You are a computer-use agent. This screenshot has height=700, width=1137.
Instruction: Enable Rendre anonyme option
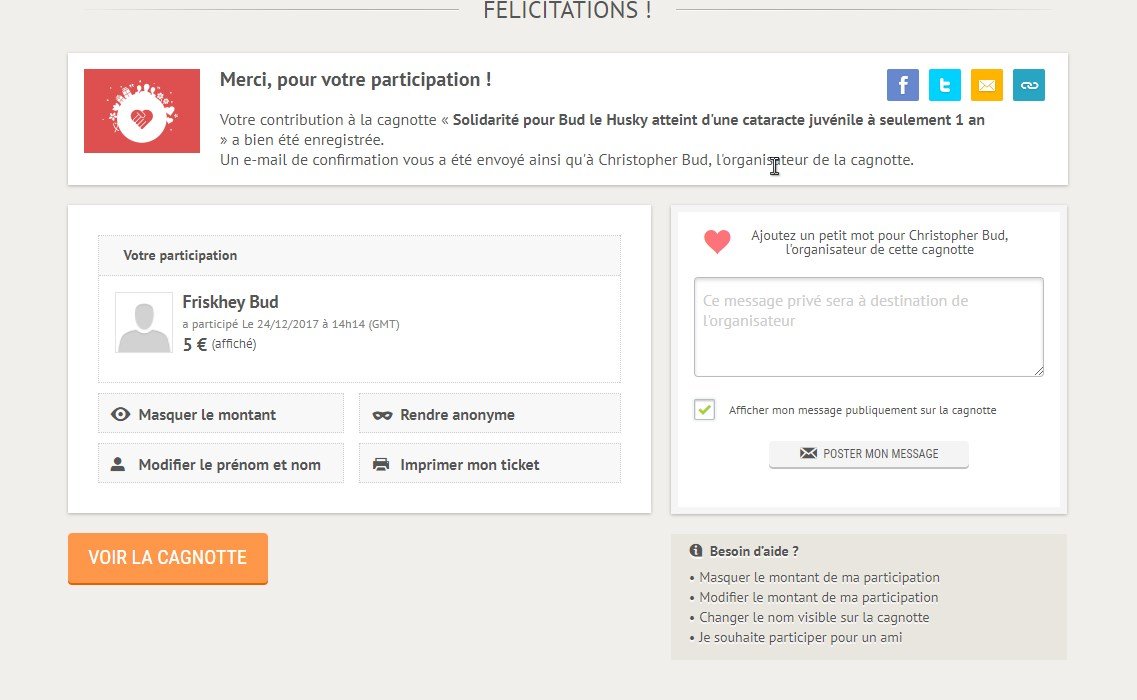coord(489,414)
